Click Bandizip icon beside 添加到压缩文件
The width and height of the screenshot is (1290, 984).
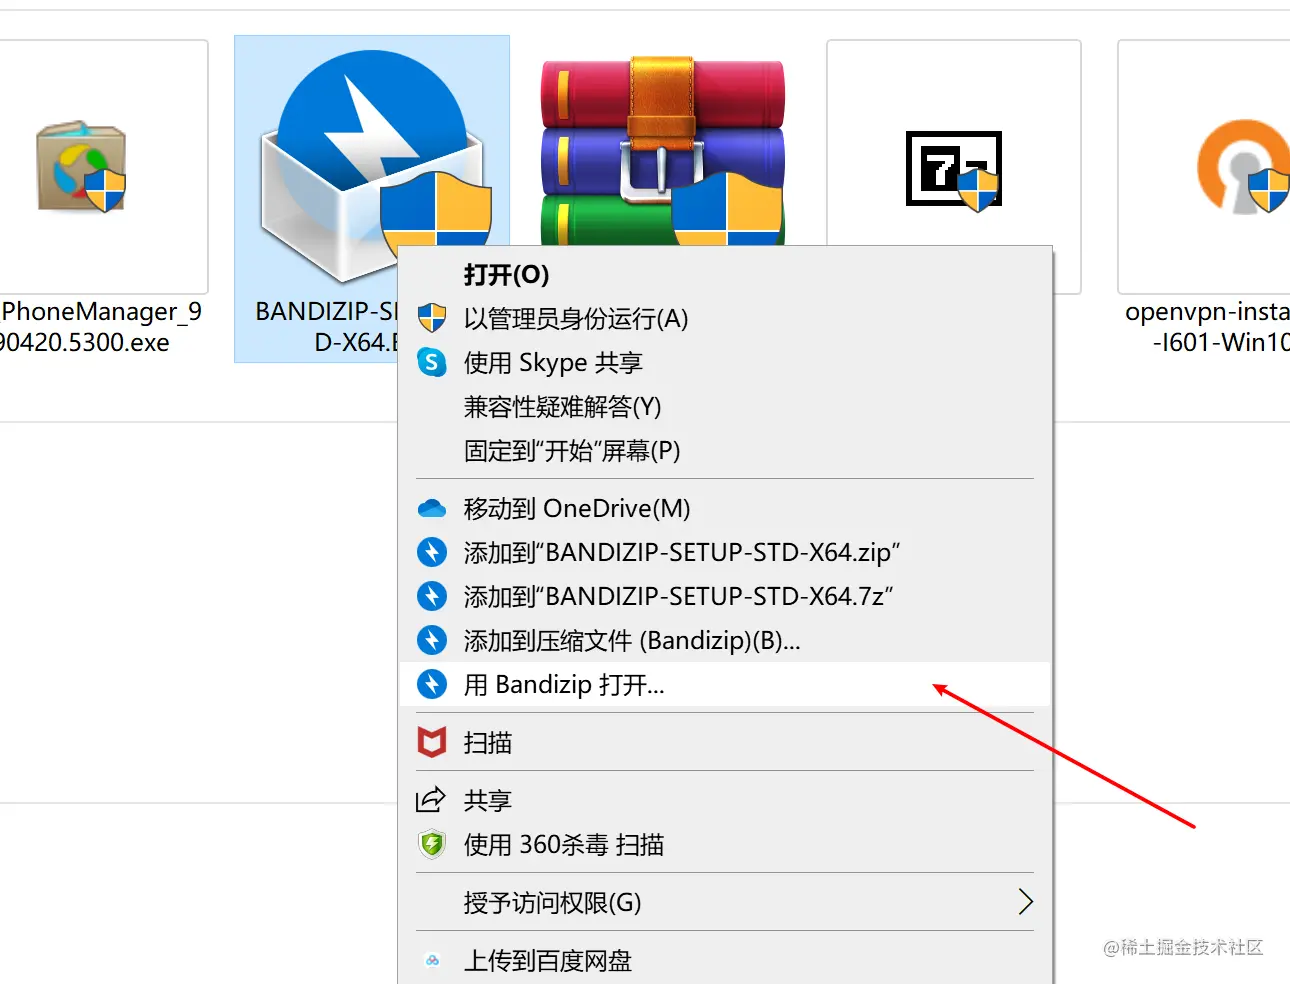point(431,641)
